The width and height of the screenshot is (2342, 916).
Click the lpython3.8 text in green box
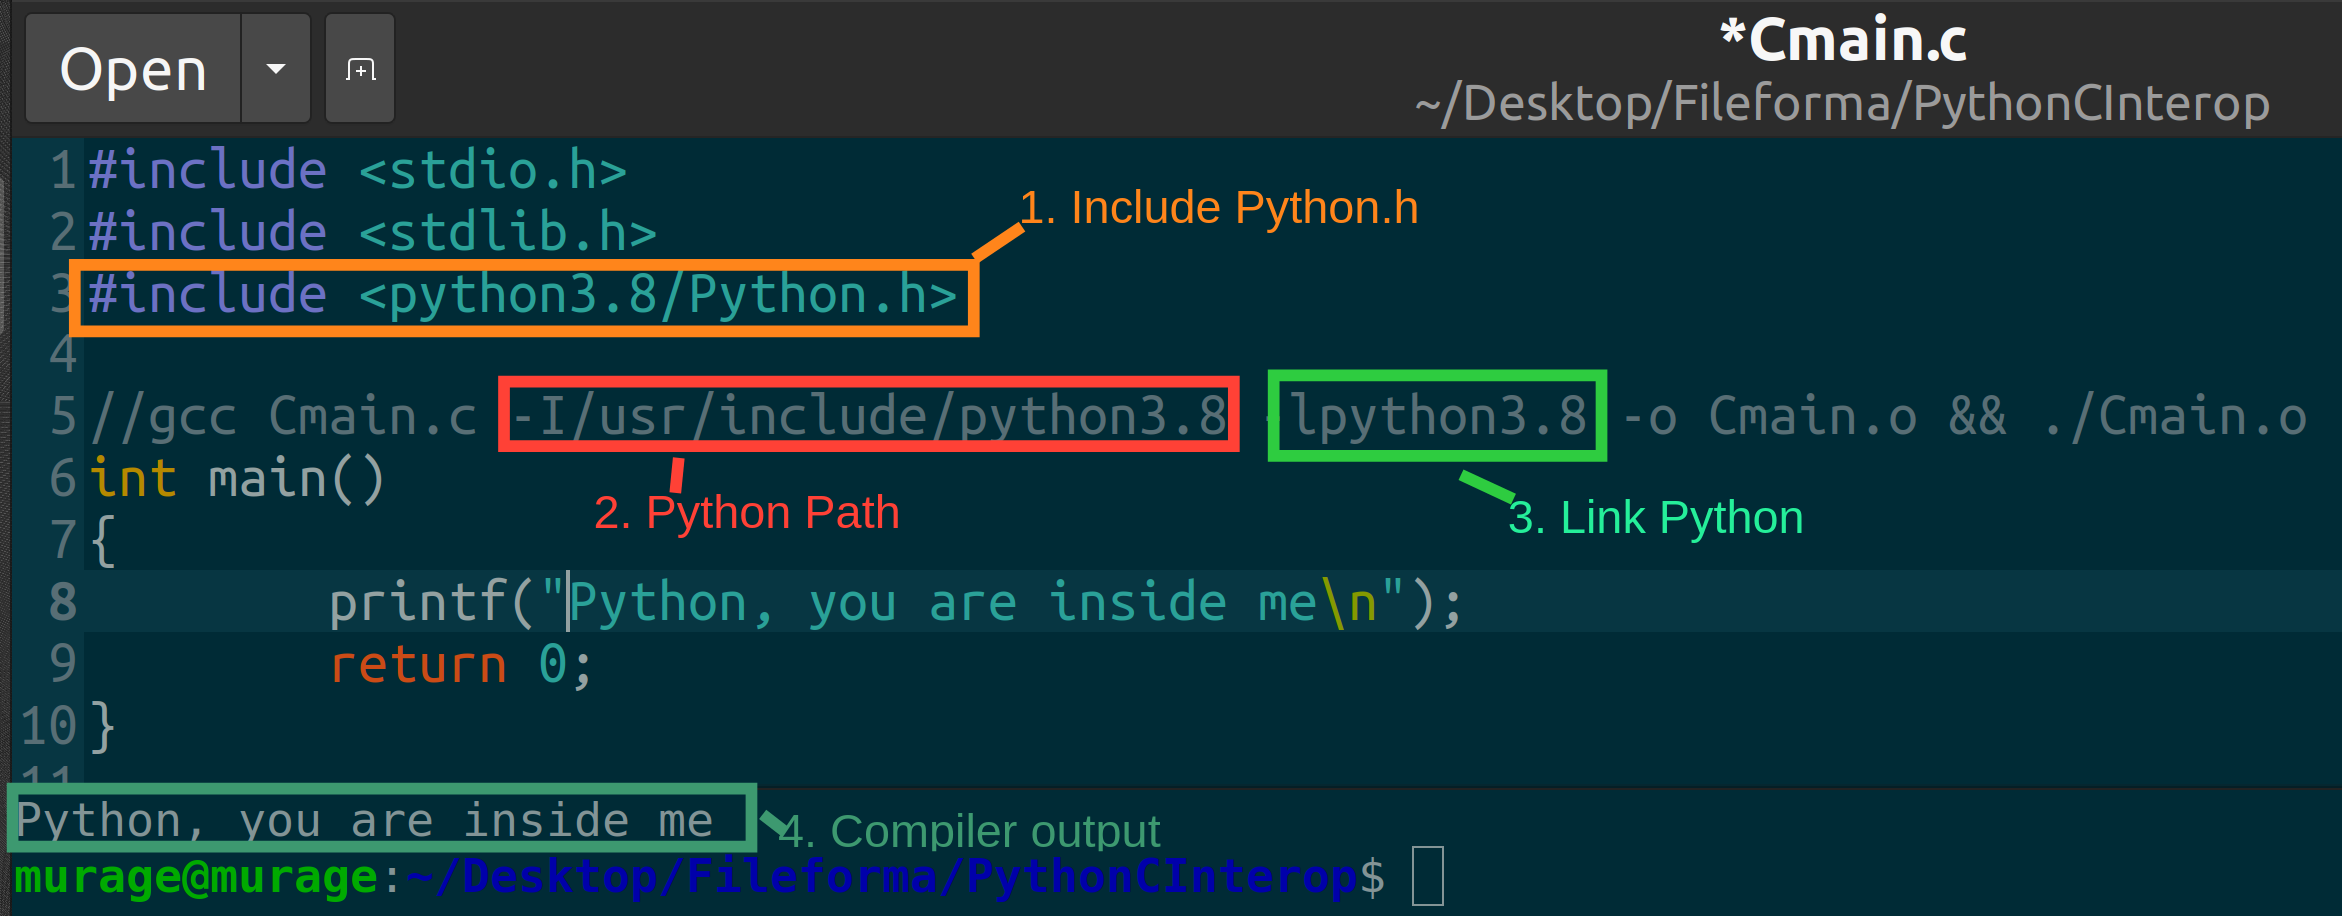pyautogui.click(x=1437, y=414)
